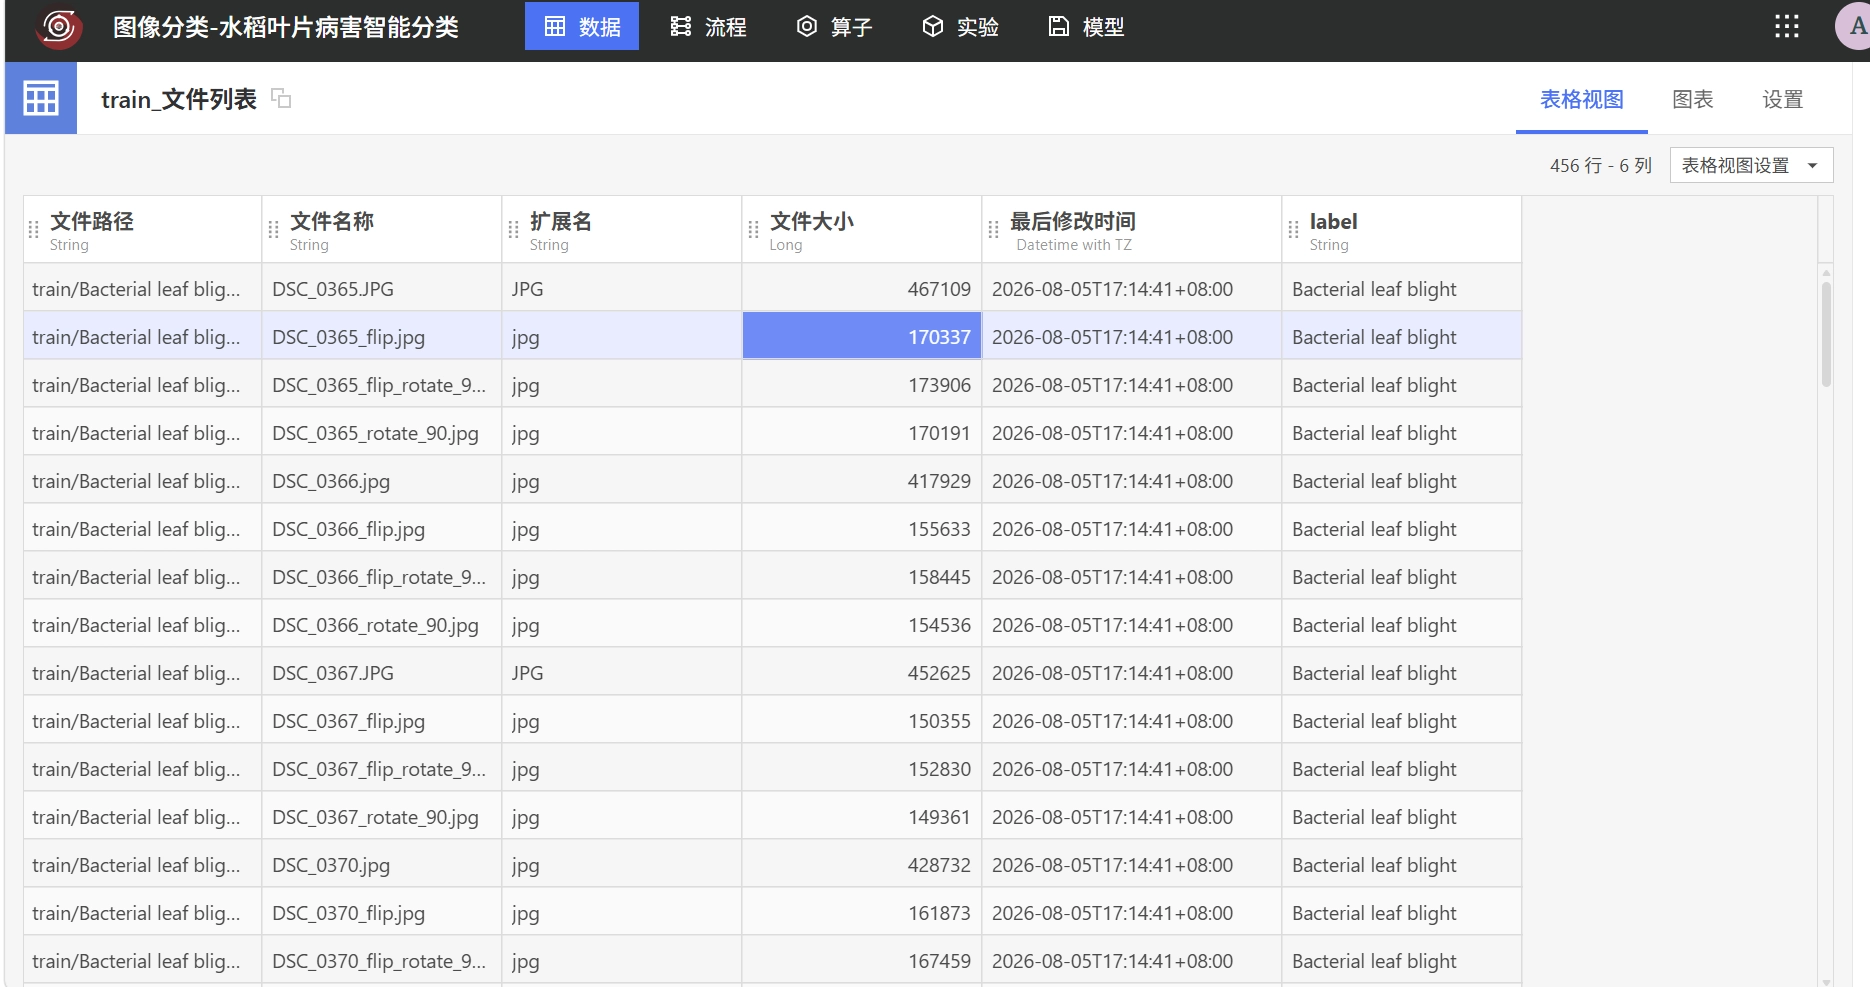Select the label column header
Viewport: 1870px width, 987px height.
point(1402,229)
